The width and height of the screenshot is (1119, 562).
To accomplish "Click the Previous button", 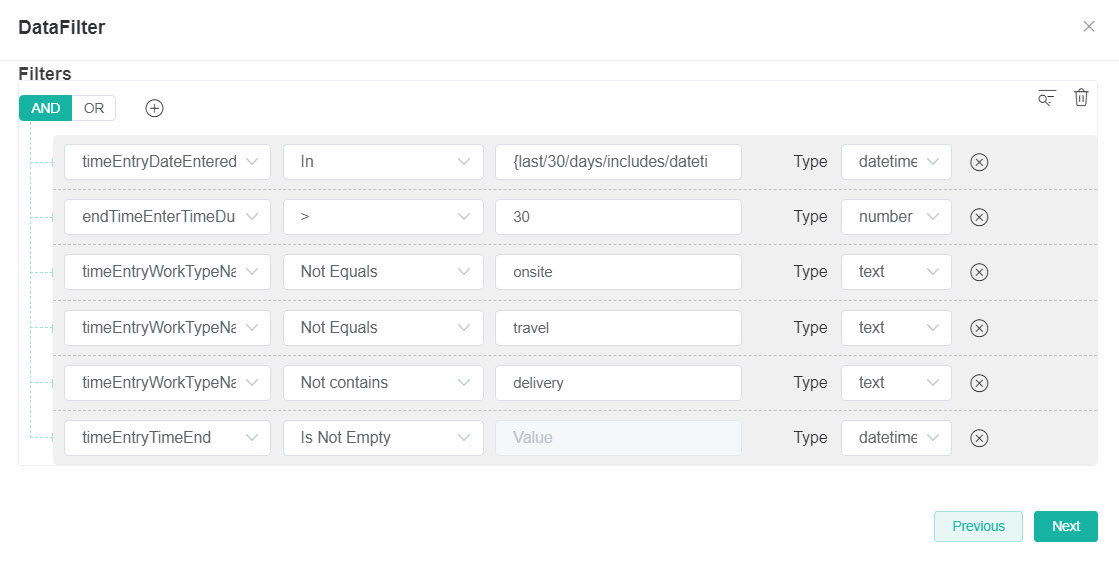I will 977,526.
